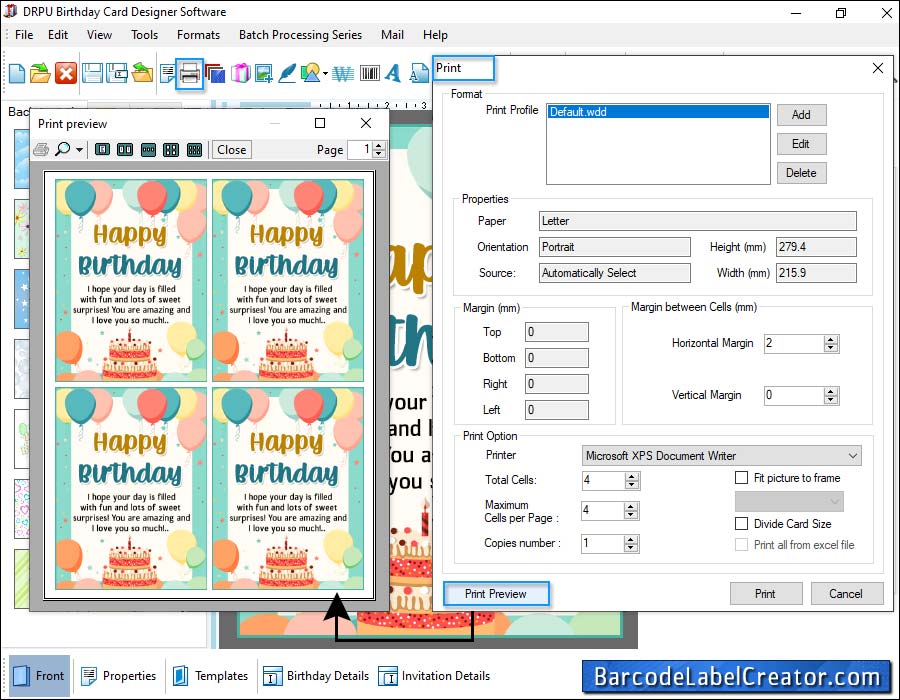Enable Fit picture to frame checkbox
Image resolution: width=900 pixels, height=700 pixels.
point(742,477)
